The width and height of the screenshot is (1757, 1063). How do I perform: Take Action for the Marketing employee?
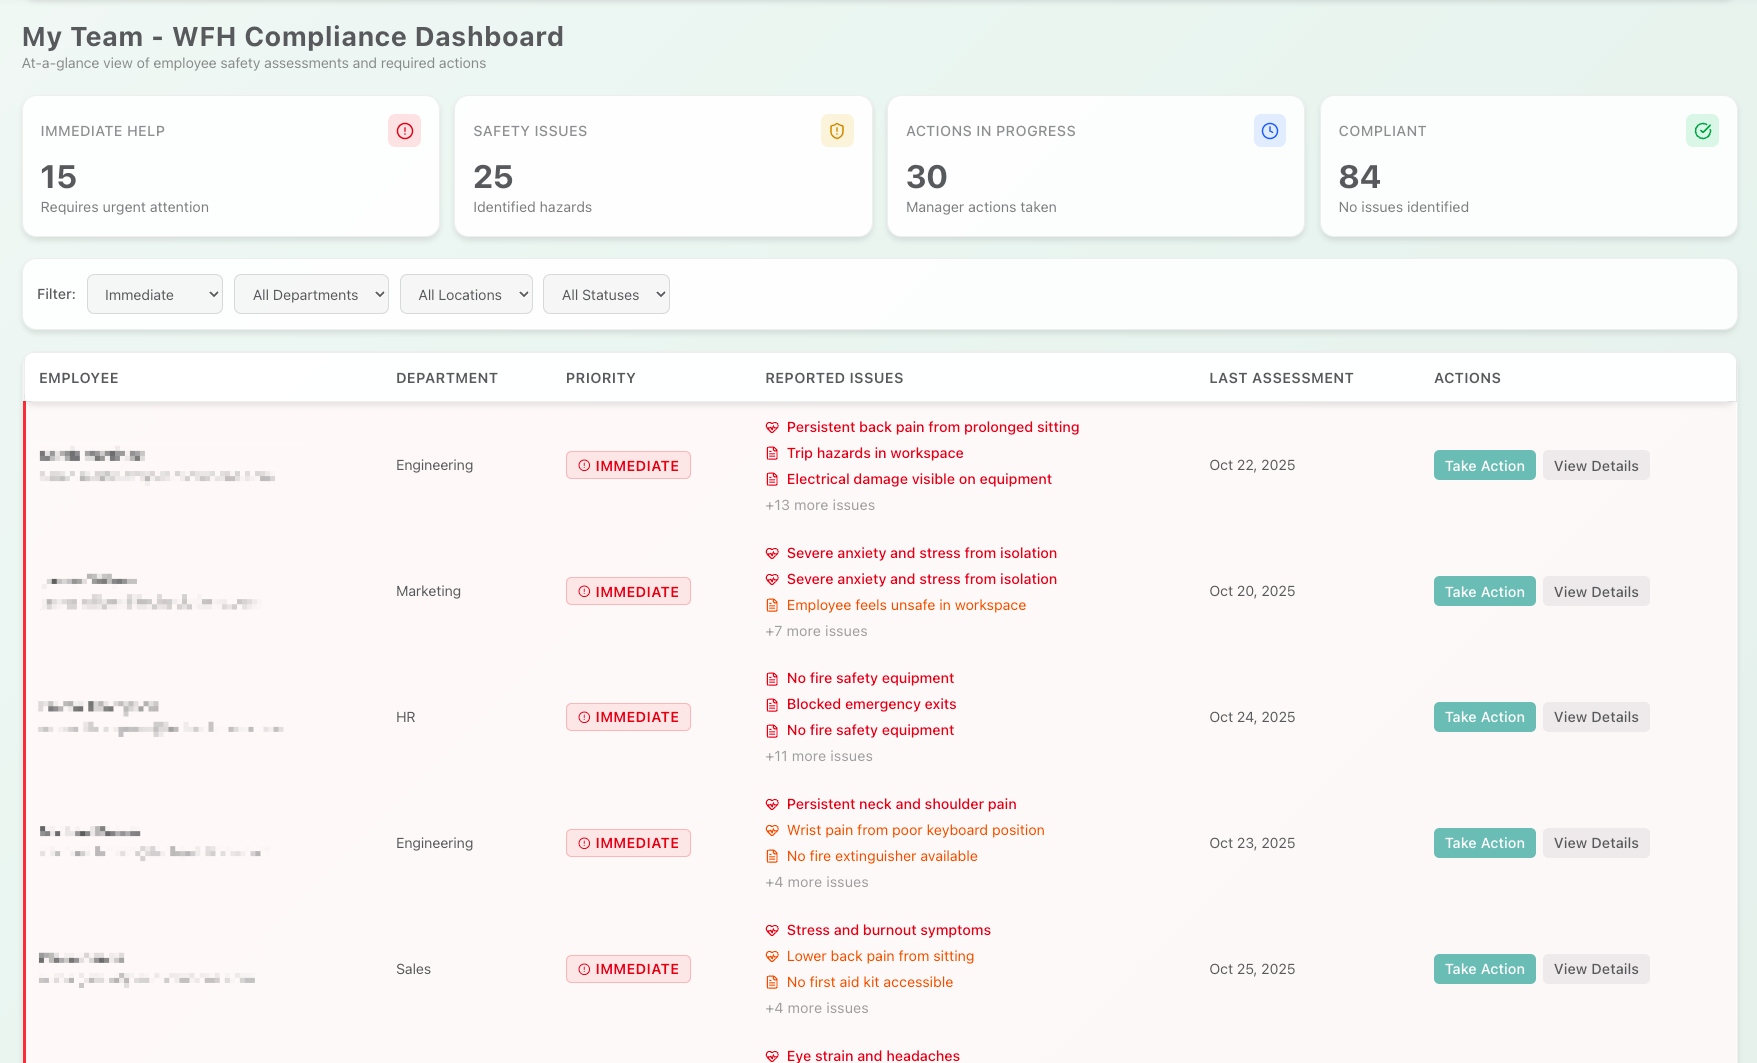pos(1484,592)
